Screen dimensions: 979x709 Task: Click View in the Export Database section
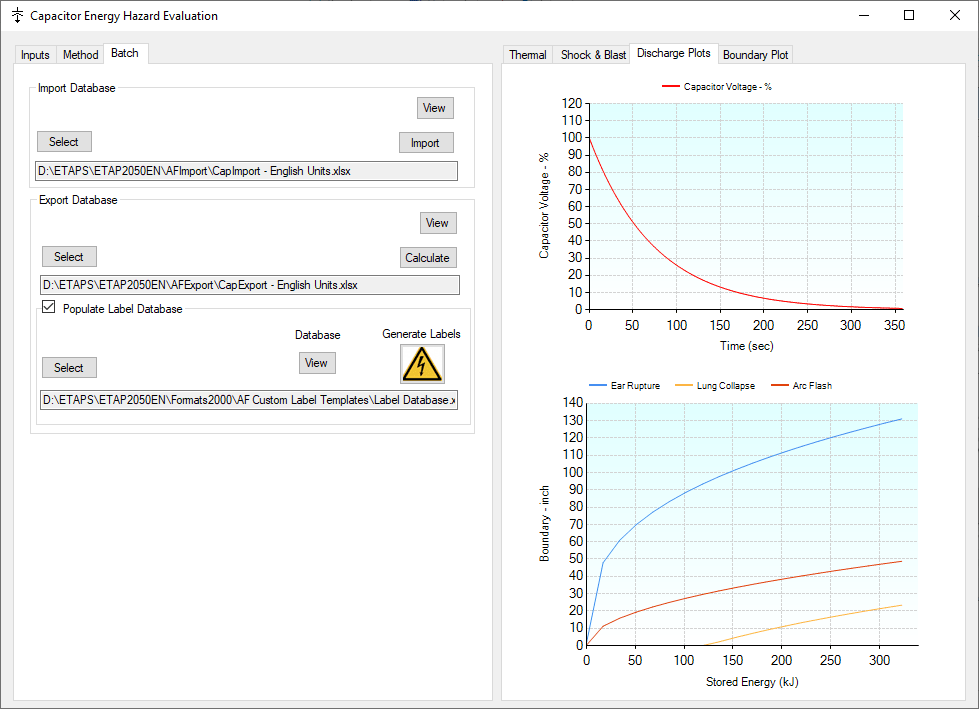[437, 222]
